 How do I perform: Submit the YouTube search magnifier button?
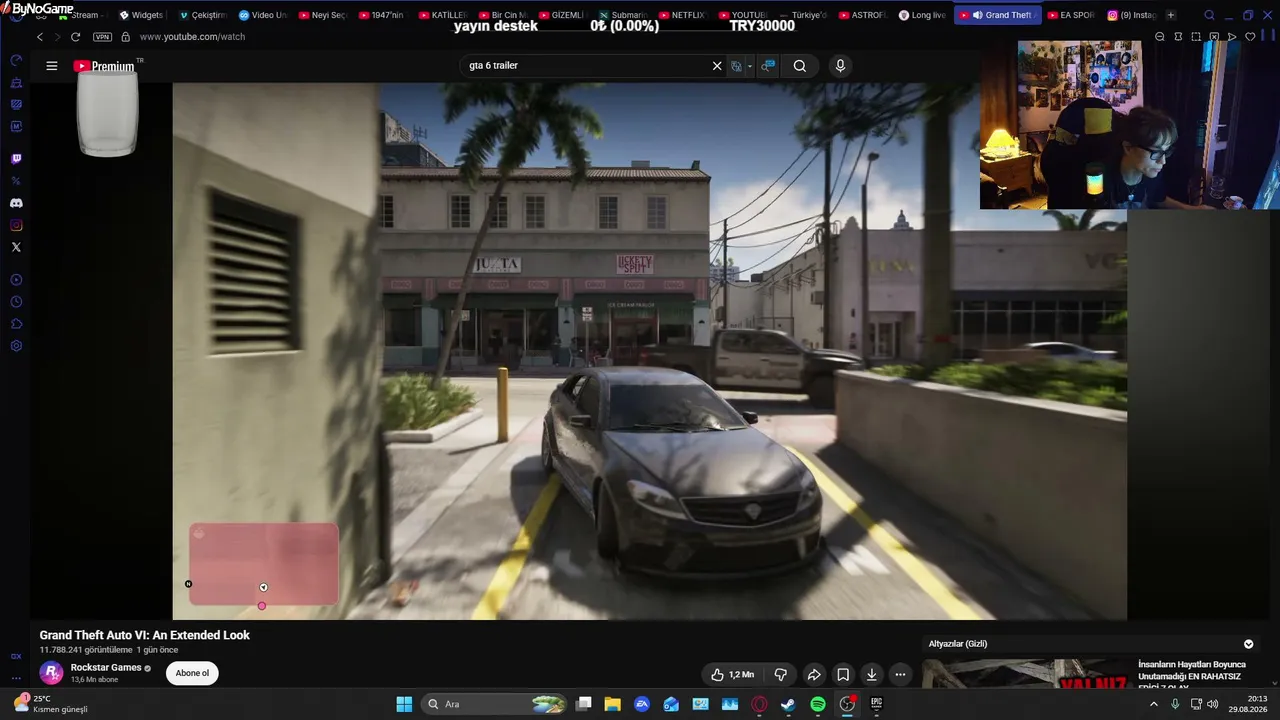(800, 66)
